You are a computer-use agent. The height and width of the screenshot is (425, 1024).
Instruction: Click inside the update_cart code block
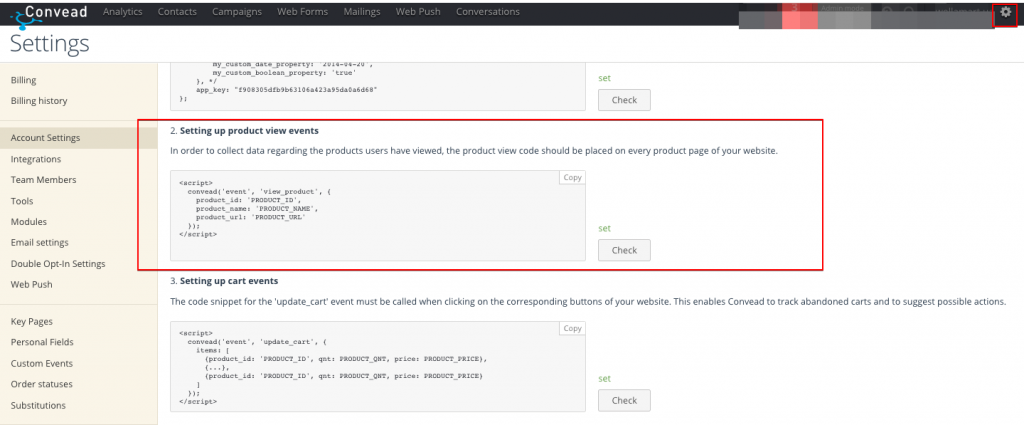tap(378, 366)
